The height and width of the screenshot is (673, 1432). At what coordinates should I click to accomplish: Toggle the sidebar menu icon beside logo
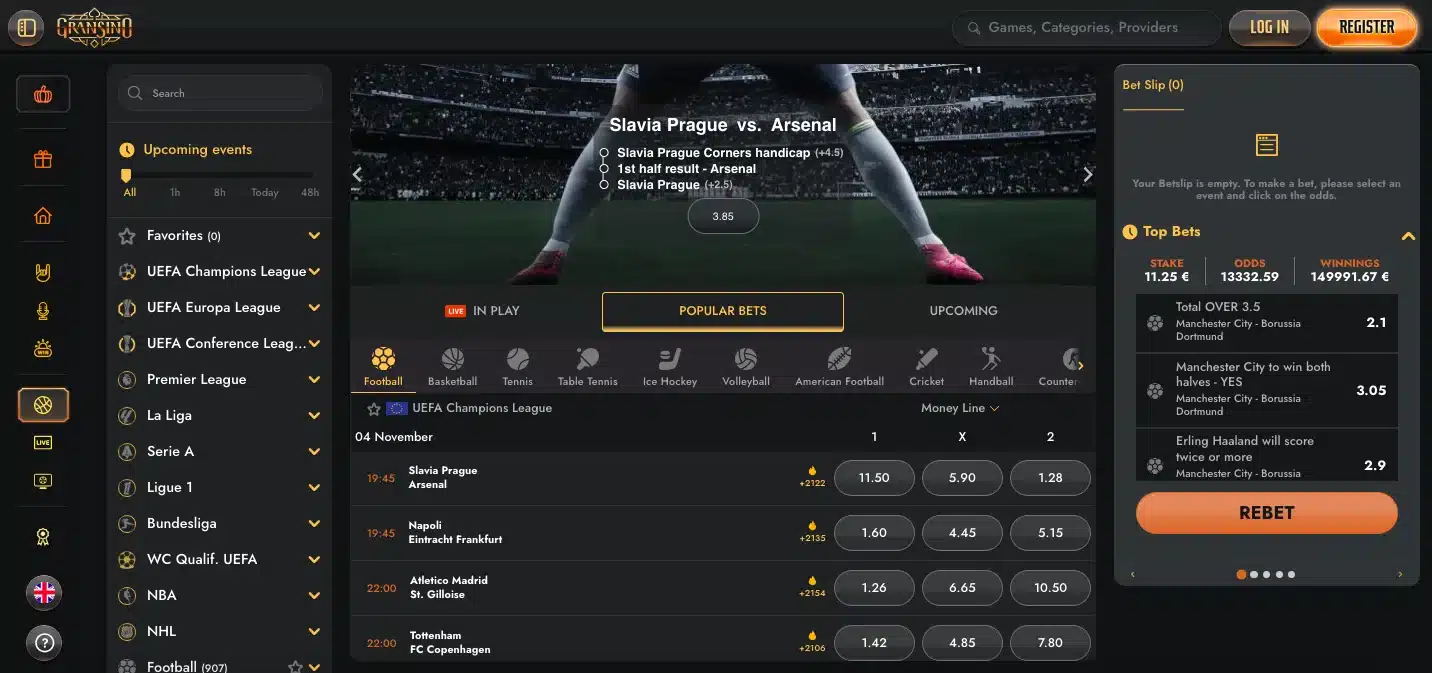pos(27,27)
